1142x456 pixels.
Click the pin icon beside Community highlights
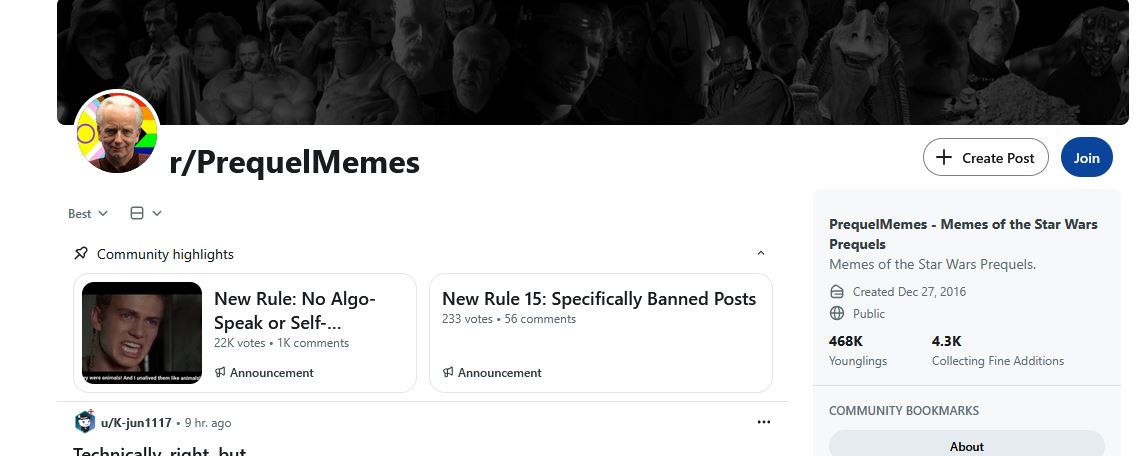coord(81,253)
